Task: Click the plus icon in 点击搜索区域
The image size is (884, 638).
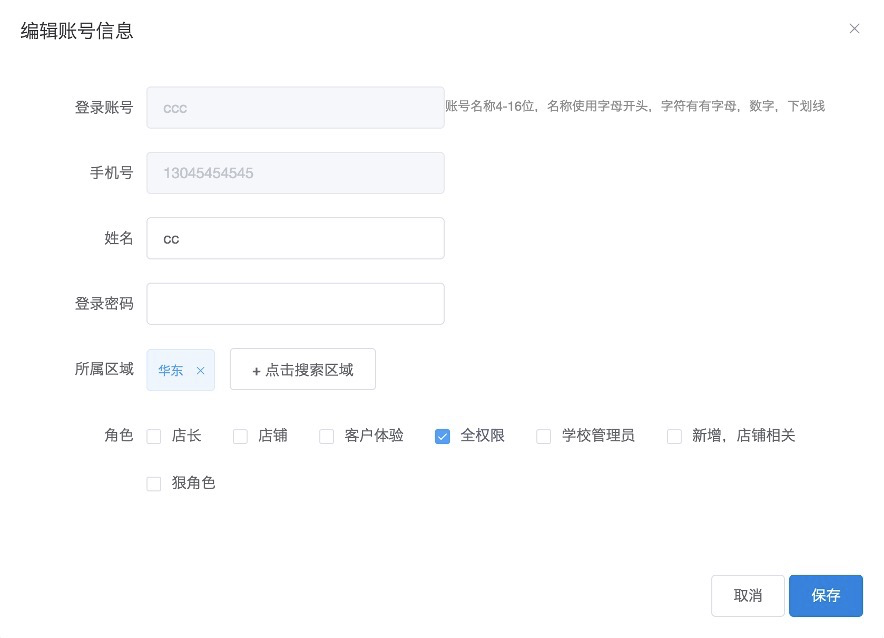Action: coord(256,371)
